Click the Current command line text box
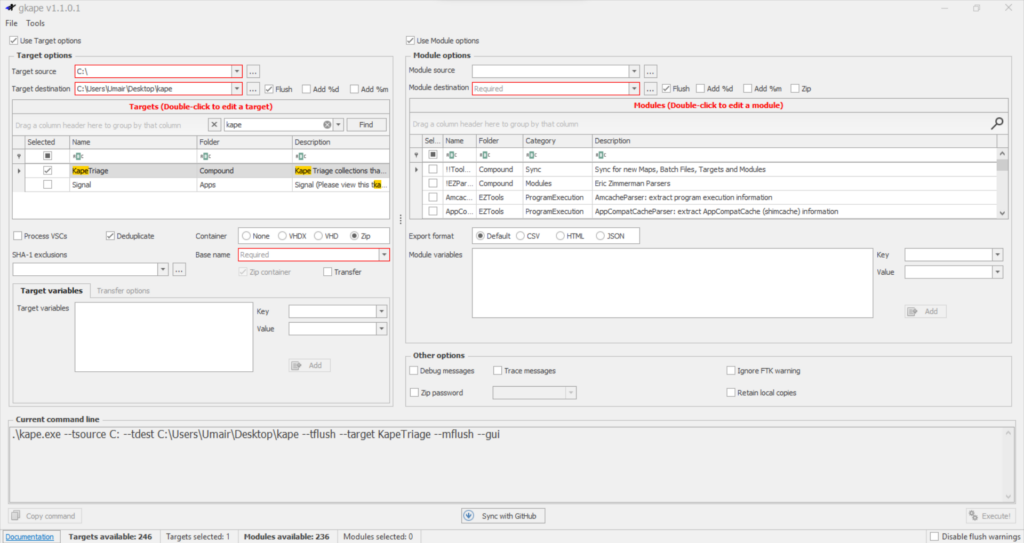This screenshot has width=1024, height=543. click(x=512, y=464)
